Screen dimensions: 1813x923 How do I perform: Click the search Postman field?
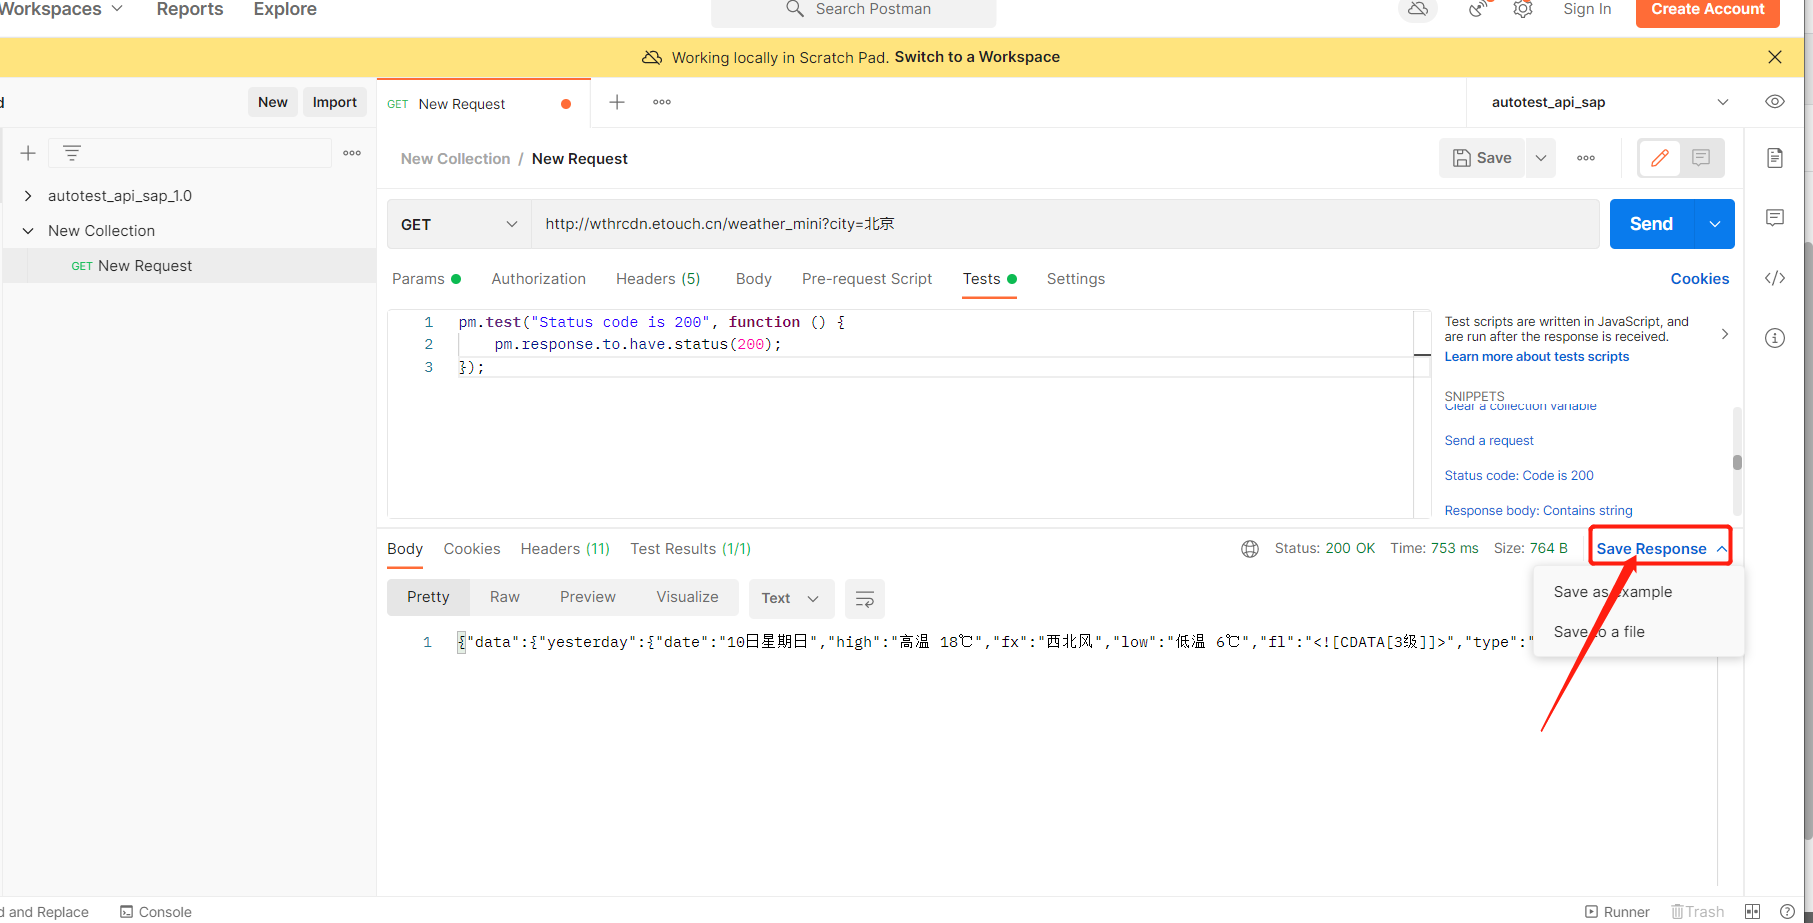853,11
